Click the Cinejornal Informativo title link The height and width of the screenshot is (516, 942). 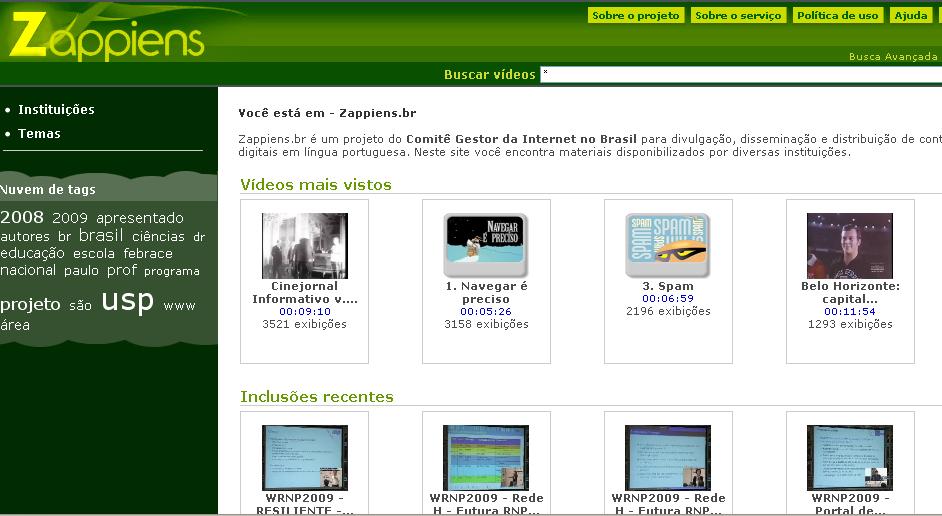coord(305,293)
